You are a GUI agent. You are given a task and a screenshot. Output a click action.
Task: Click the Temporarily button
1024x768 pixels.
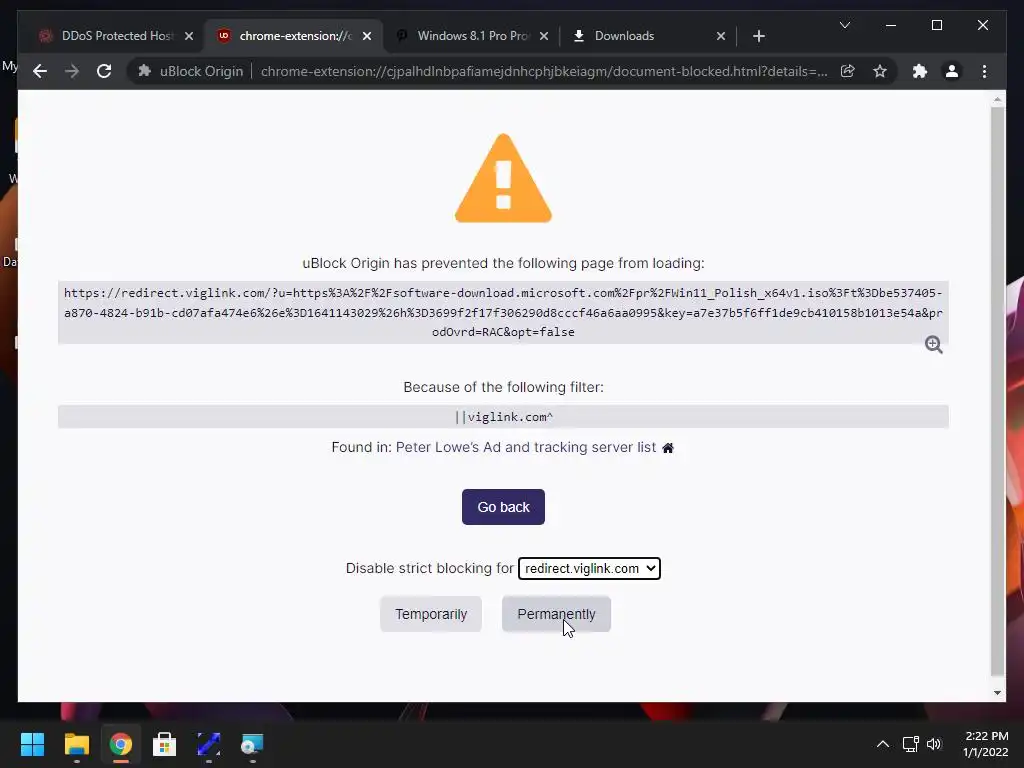click(x=431, y=614)
